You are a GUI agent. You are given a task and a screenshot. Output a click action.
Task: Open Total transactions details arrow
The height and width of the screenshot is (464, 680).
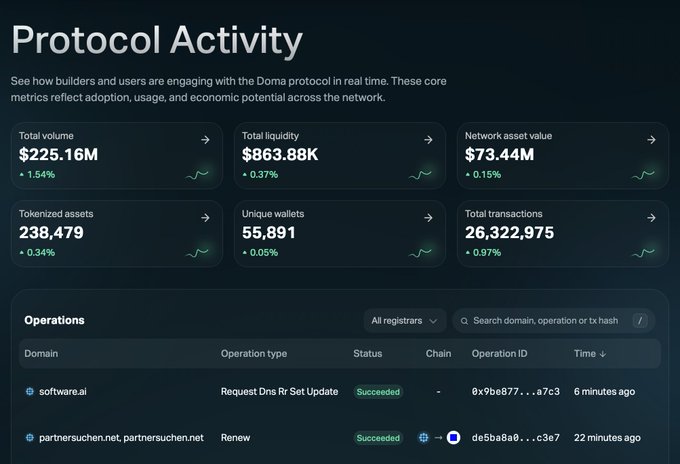click(x=651, y=218)
